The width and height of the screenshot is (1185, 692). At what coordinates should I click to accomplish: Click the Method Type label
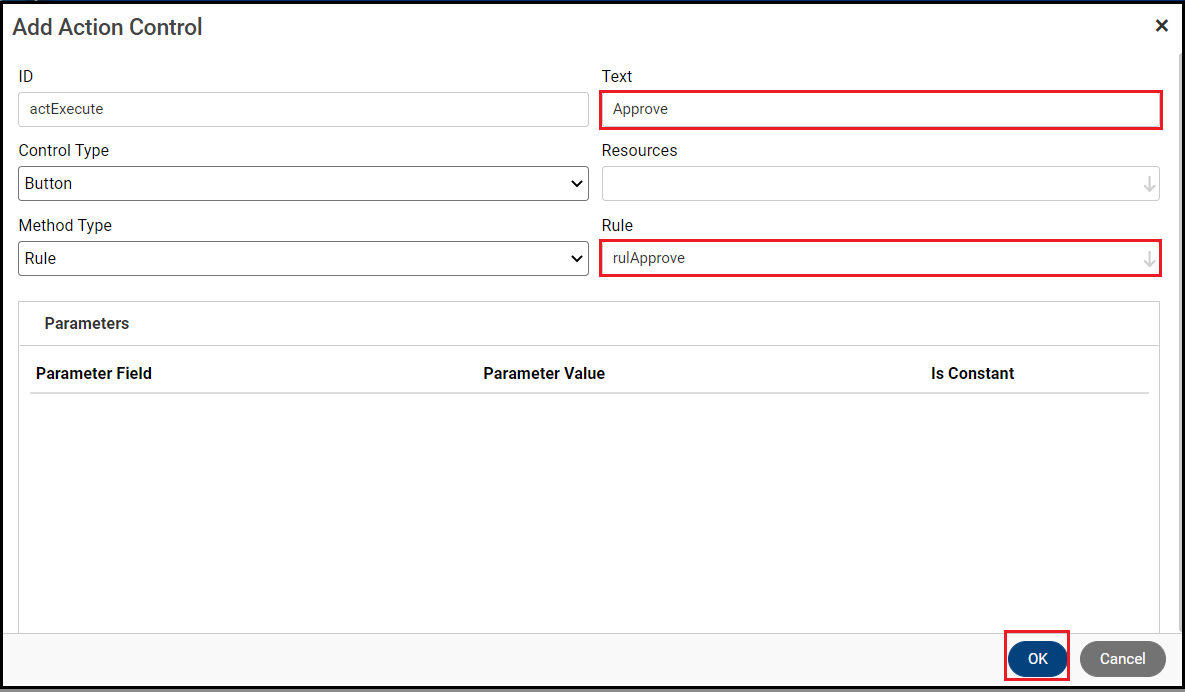point(65,225)
